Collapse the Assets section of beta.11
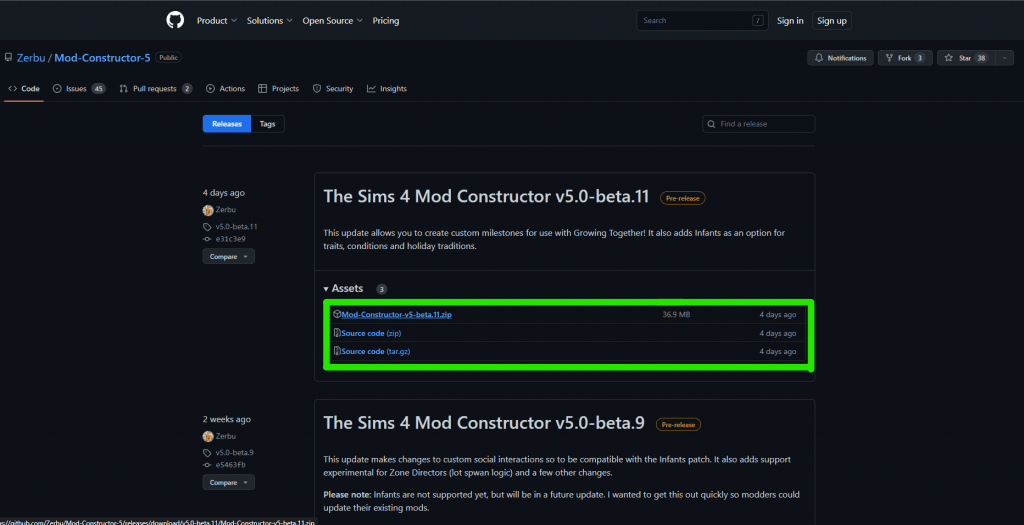The width and height of the screenshot is (1024, 525). (x=344, y=289)
